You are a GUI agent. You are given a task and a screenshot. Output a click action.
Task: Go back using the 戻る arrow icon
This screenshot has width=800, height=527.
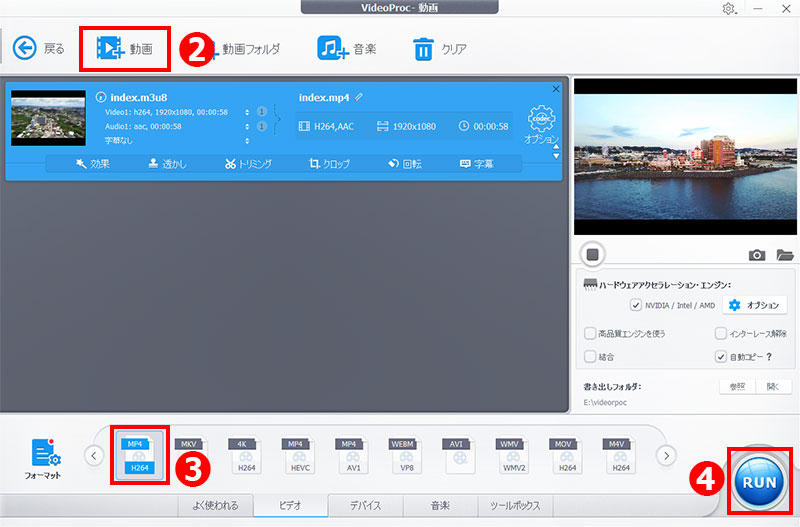tap(24, 48)
